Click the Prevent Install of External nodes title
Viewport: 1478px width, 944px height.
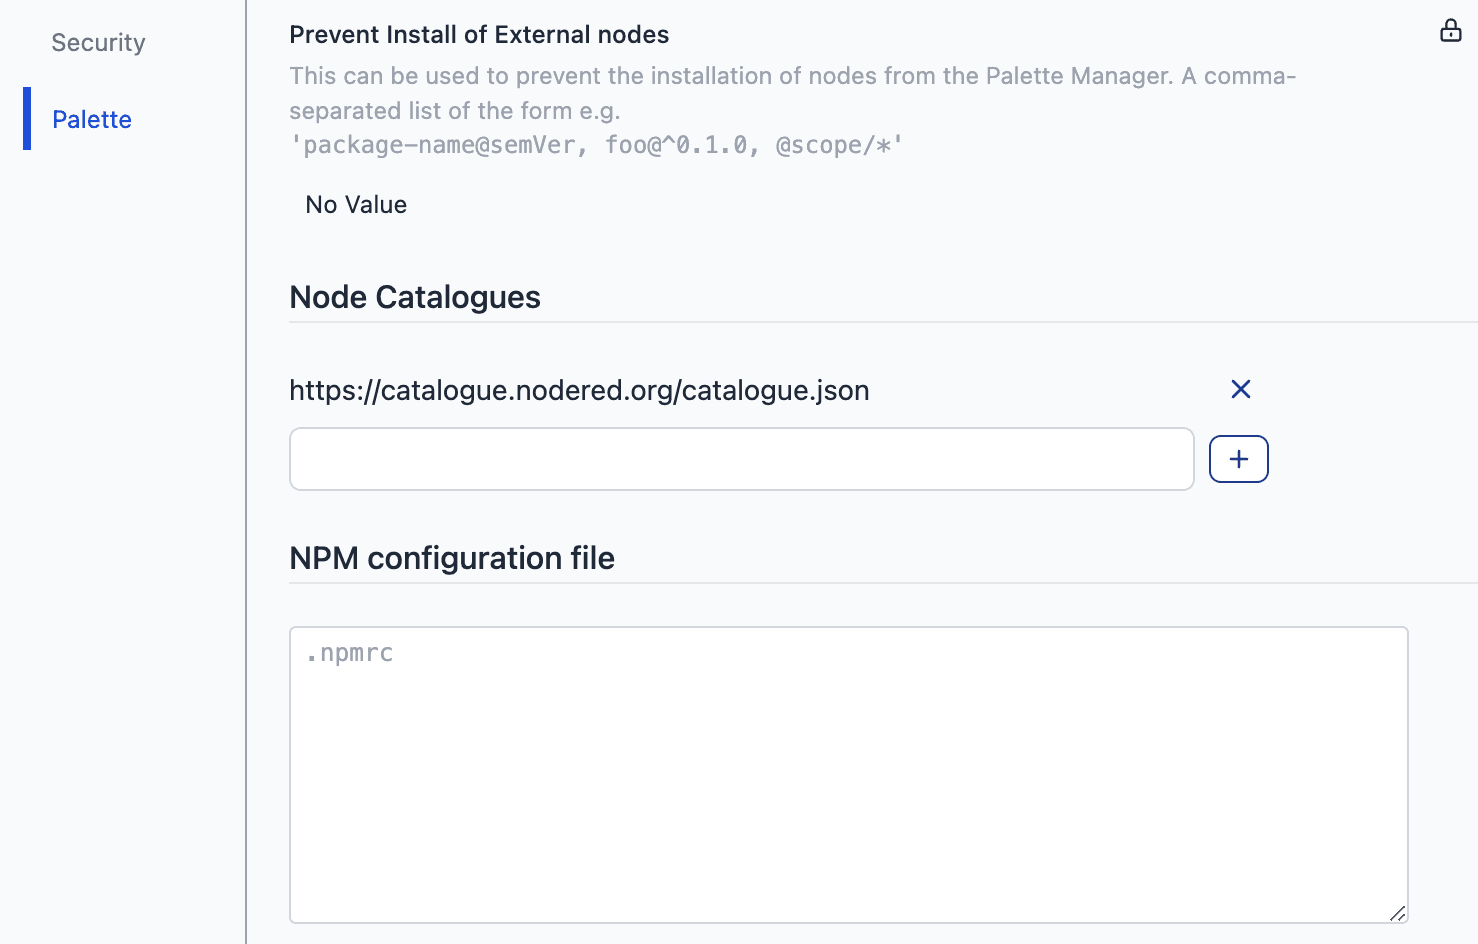(479, 34)
